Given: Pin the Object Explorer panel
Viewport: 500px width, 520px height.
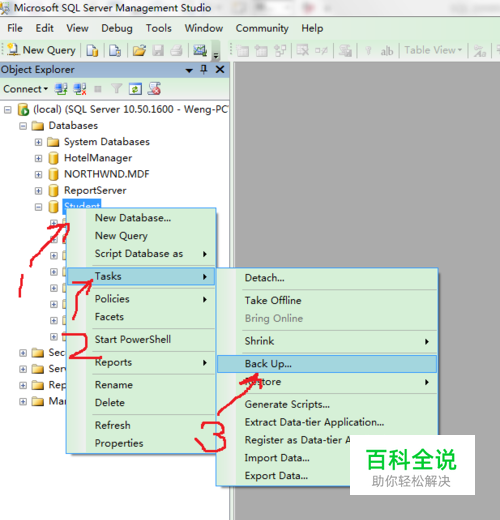Looking at the screenshot, I should (204, 69).
